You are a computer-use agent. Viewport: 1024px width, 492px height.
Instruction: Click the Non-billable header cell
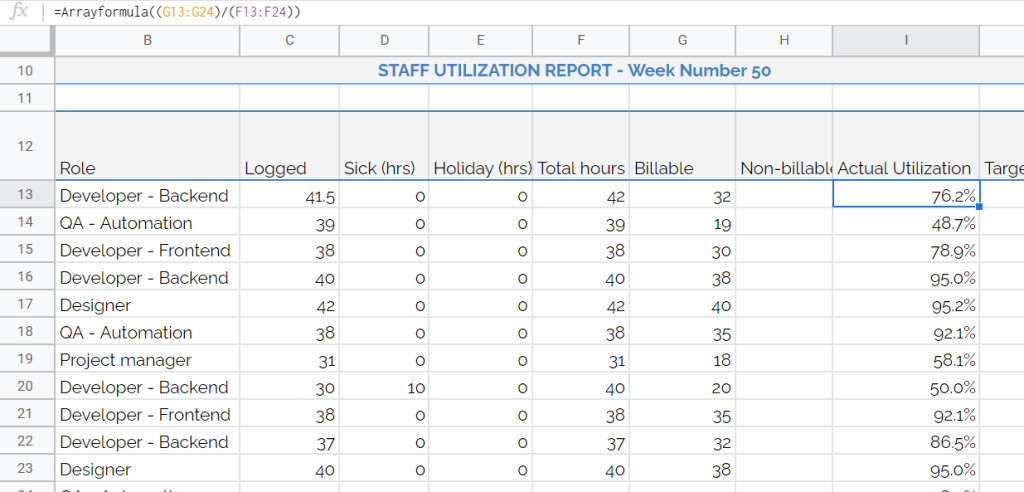(784, 146)
